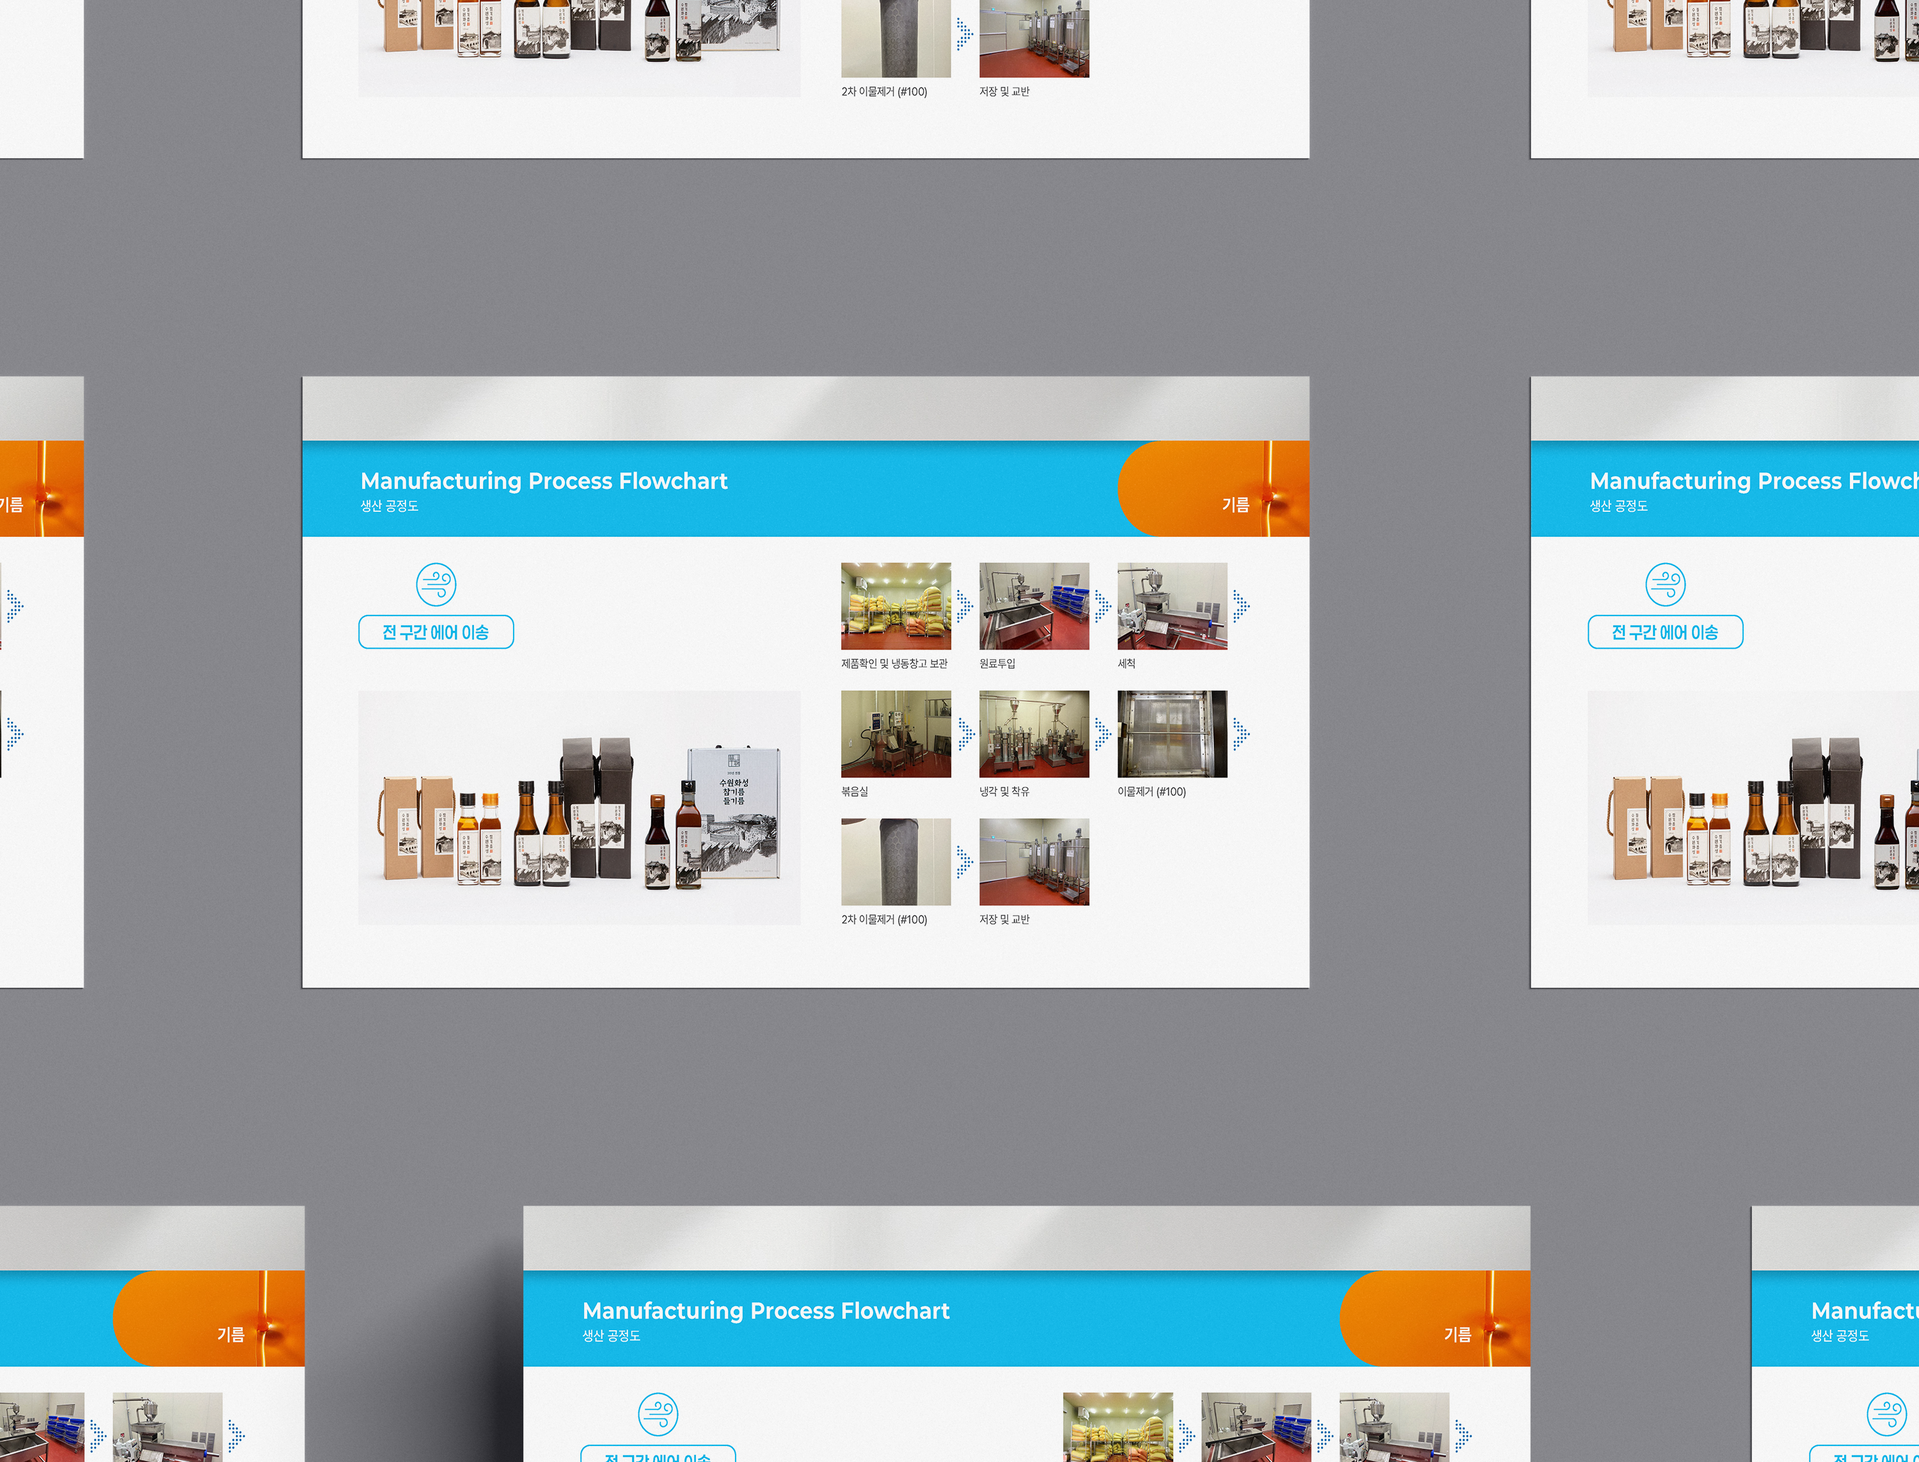
Task: Click the bottom slide title 'Manufacturing Process Flowchart'
Action: (766, 1311)
